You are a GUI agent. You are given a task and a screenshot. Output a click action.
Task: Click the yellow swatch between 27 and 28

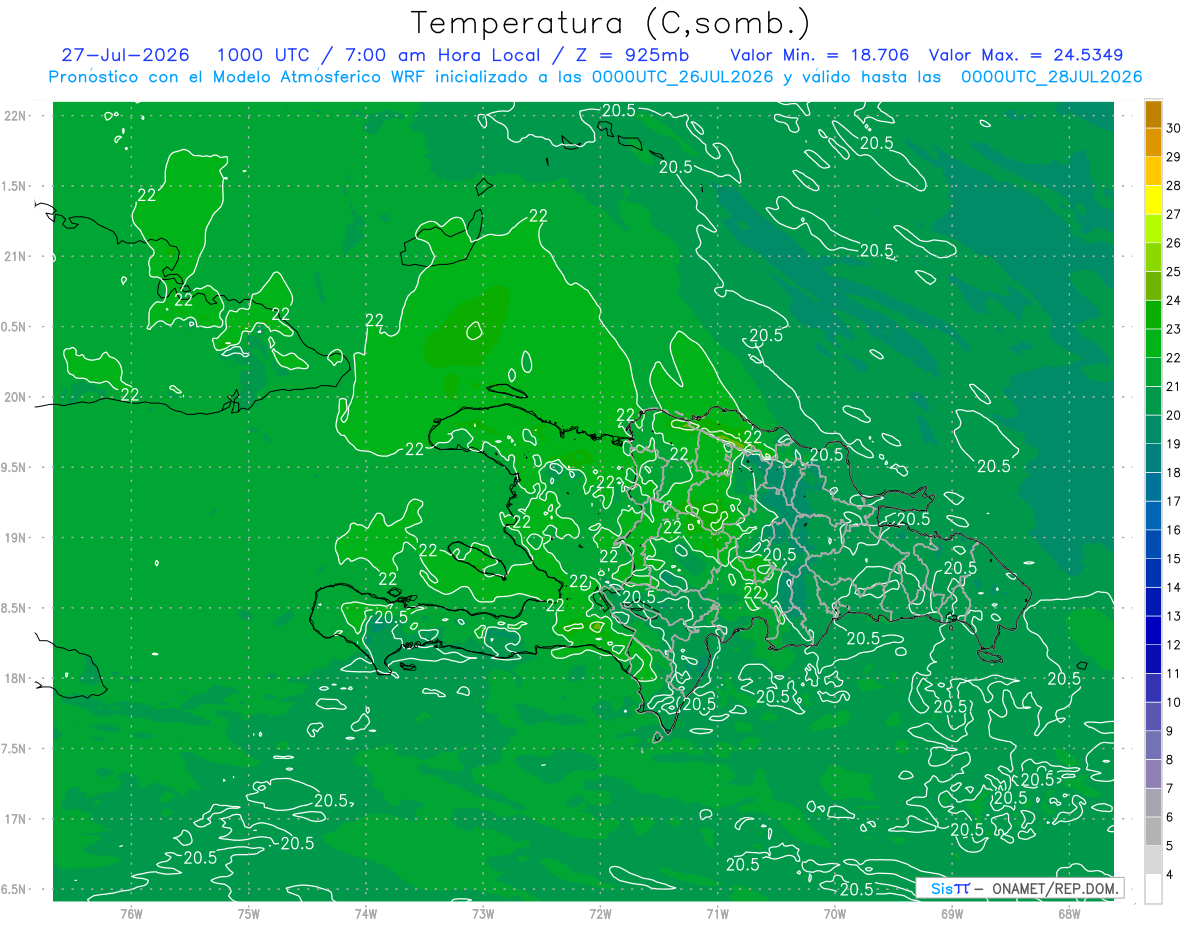coord(1153,199)
